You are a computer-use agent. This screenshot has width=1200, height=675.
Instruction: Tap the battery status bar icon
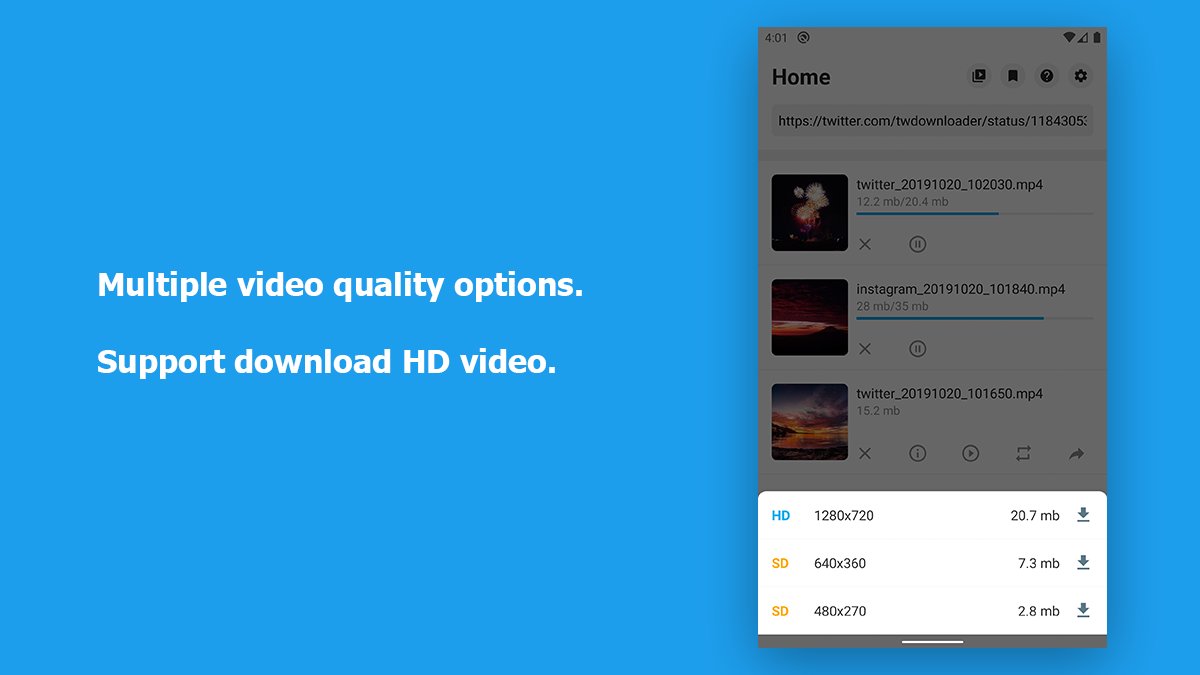[1097, 38]
